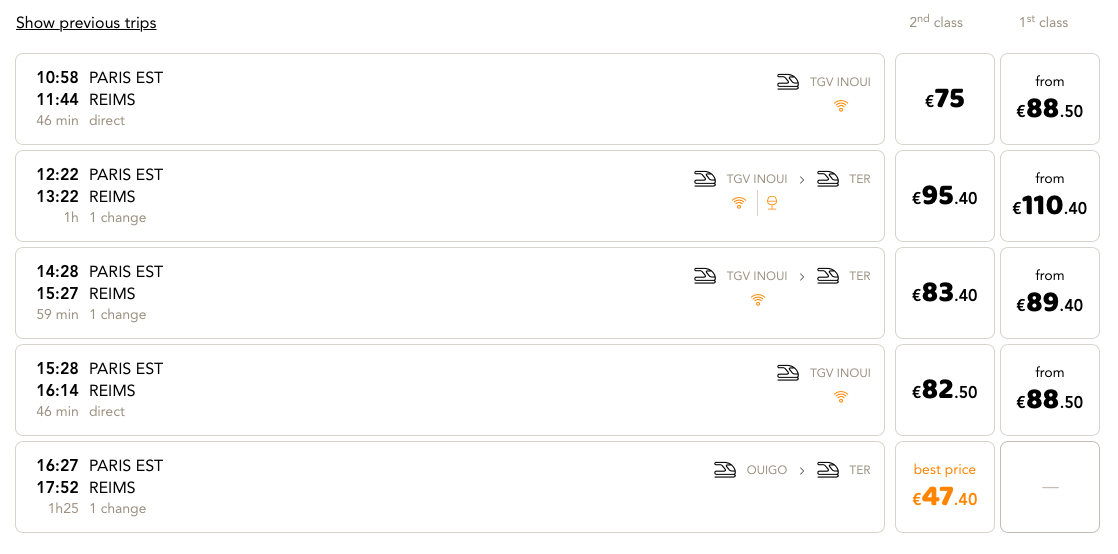Select the best price €47.40 fare
The height and width of the screenshot is (554, 1118).
tap(945, 487)
